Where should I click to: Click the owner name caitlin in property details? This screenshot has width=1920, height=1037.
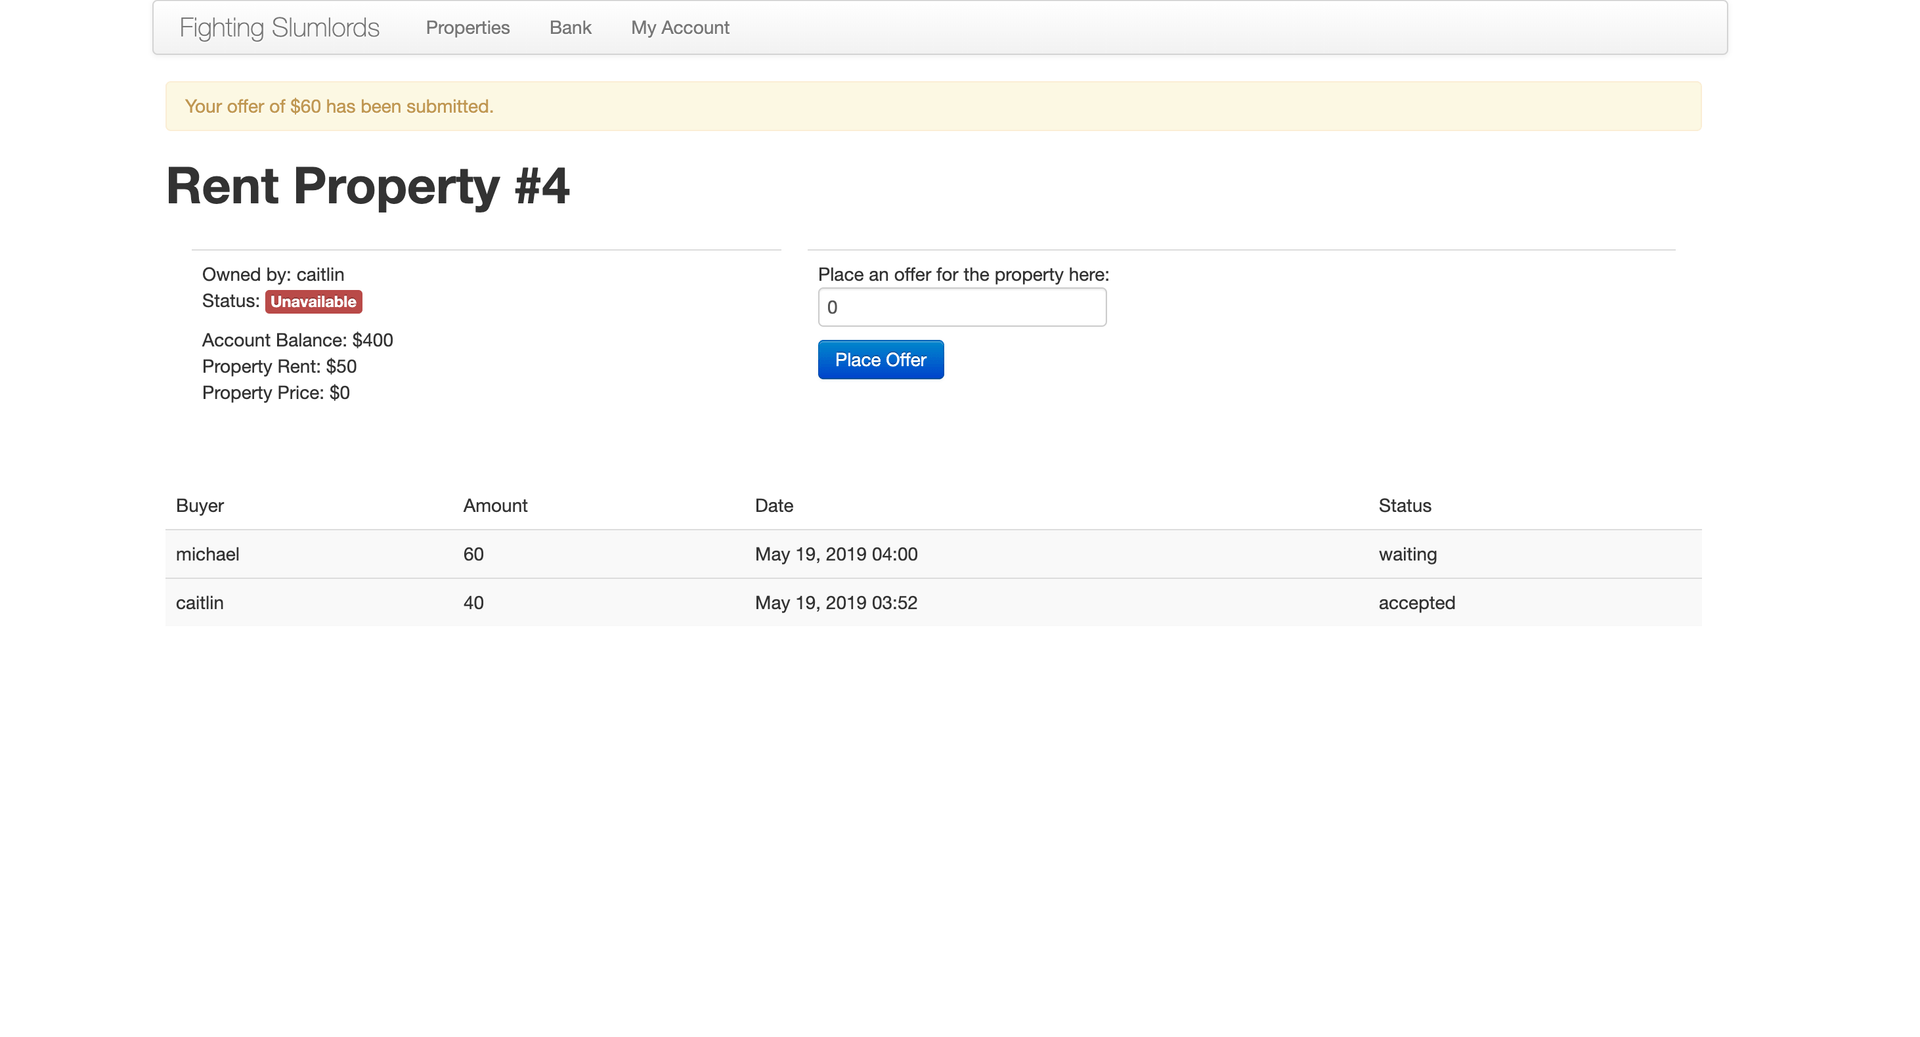click(320, 274)
